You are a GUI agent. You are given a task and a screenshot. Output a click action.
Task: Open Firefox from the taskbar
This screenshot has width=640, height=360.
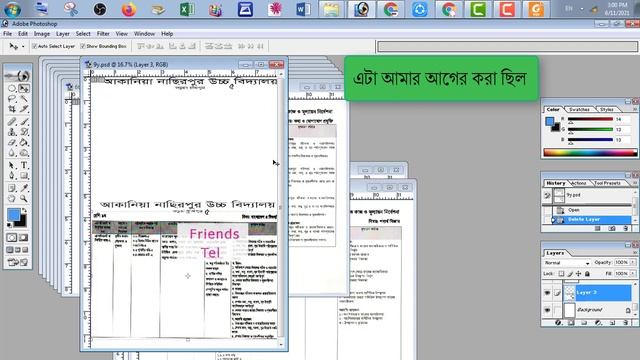point(129,9)
